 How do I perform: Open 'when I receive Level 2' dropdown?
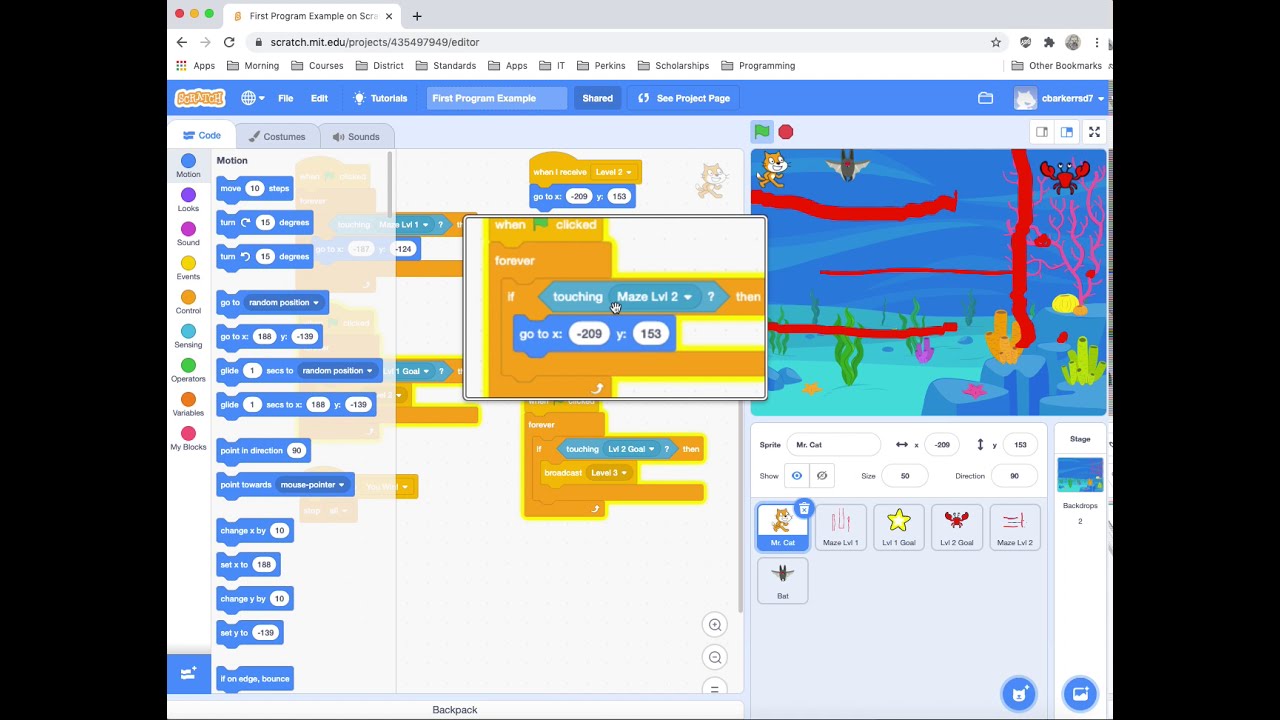click(x=614, y=172)
